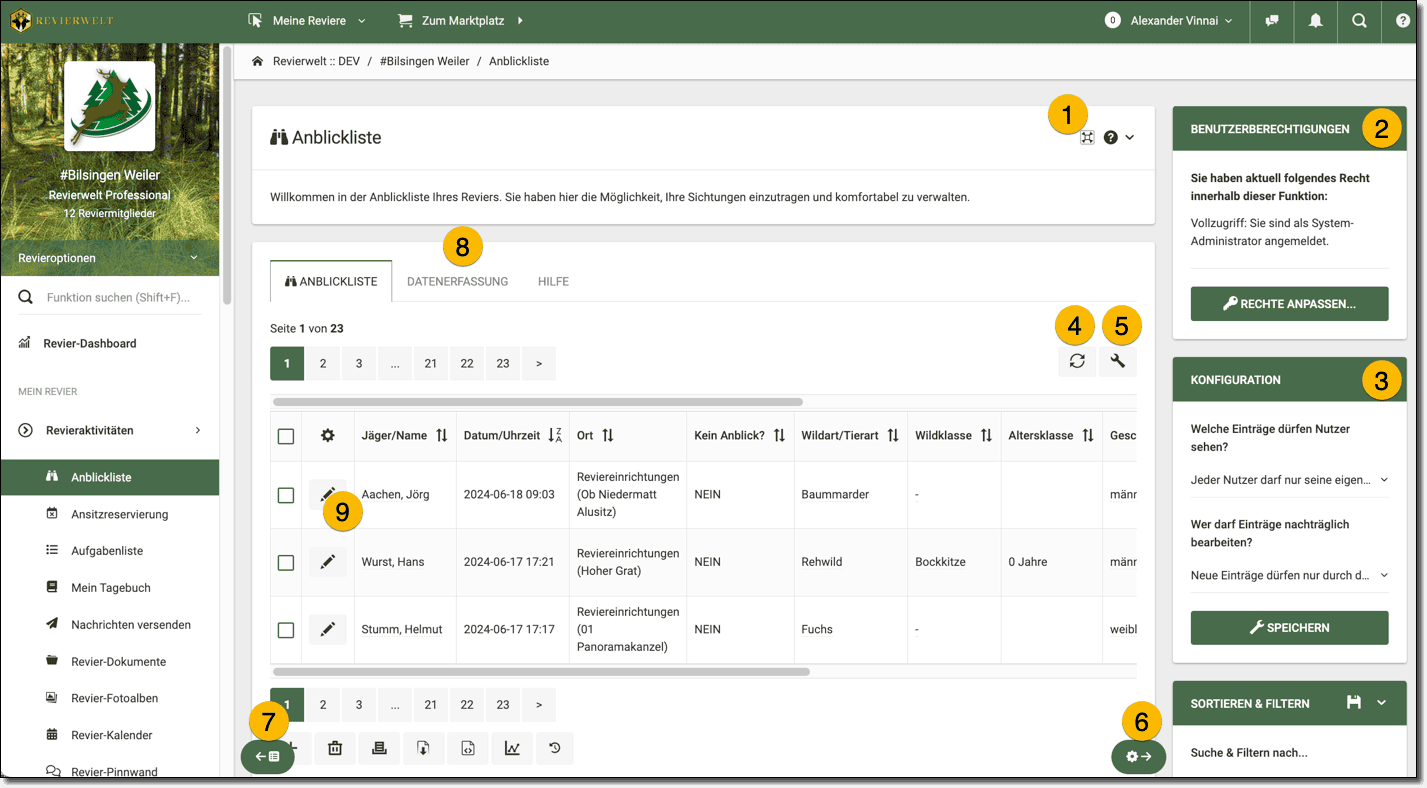Tick the checkbox for Wurst, Hans
The width and height of the screenshot is (1427, 788).
286,563
